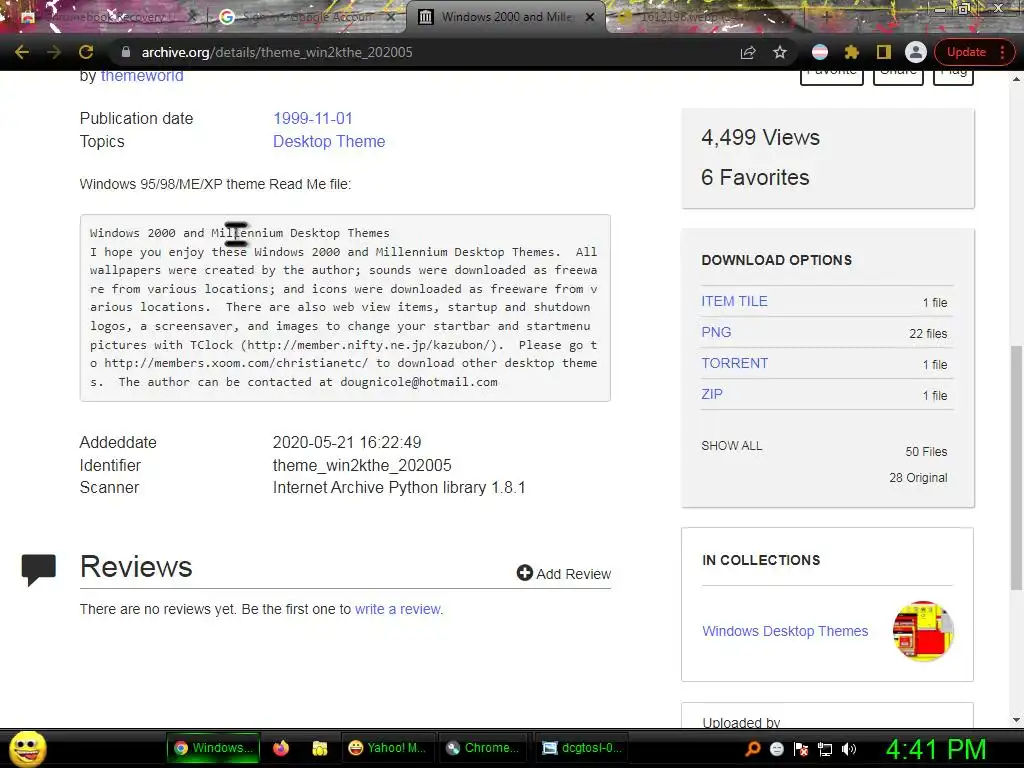Open the Extensions puzzle piece menu
1024x768 pixels.
coord(852,52)
